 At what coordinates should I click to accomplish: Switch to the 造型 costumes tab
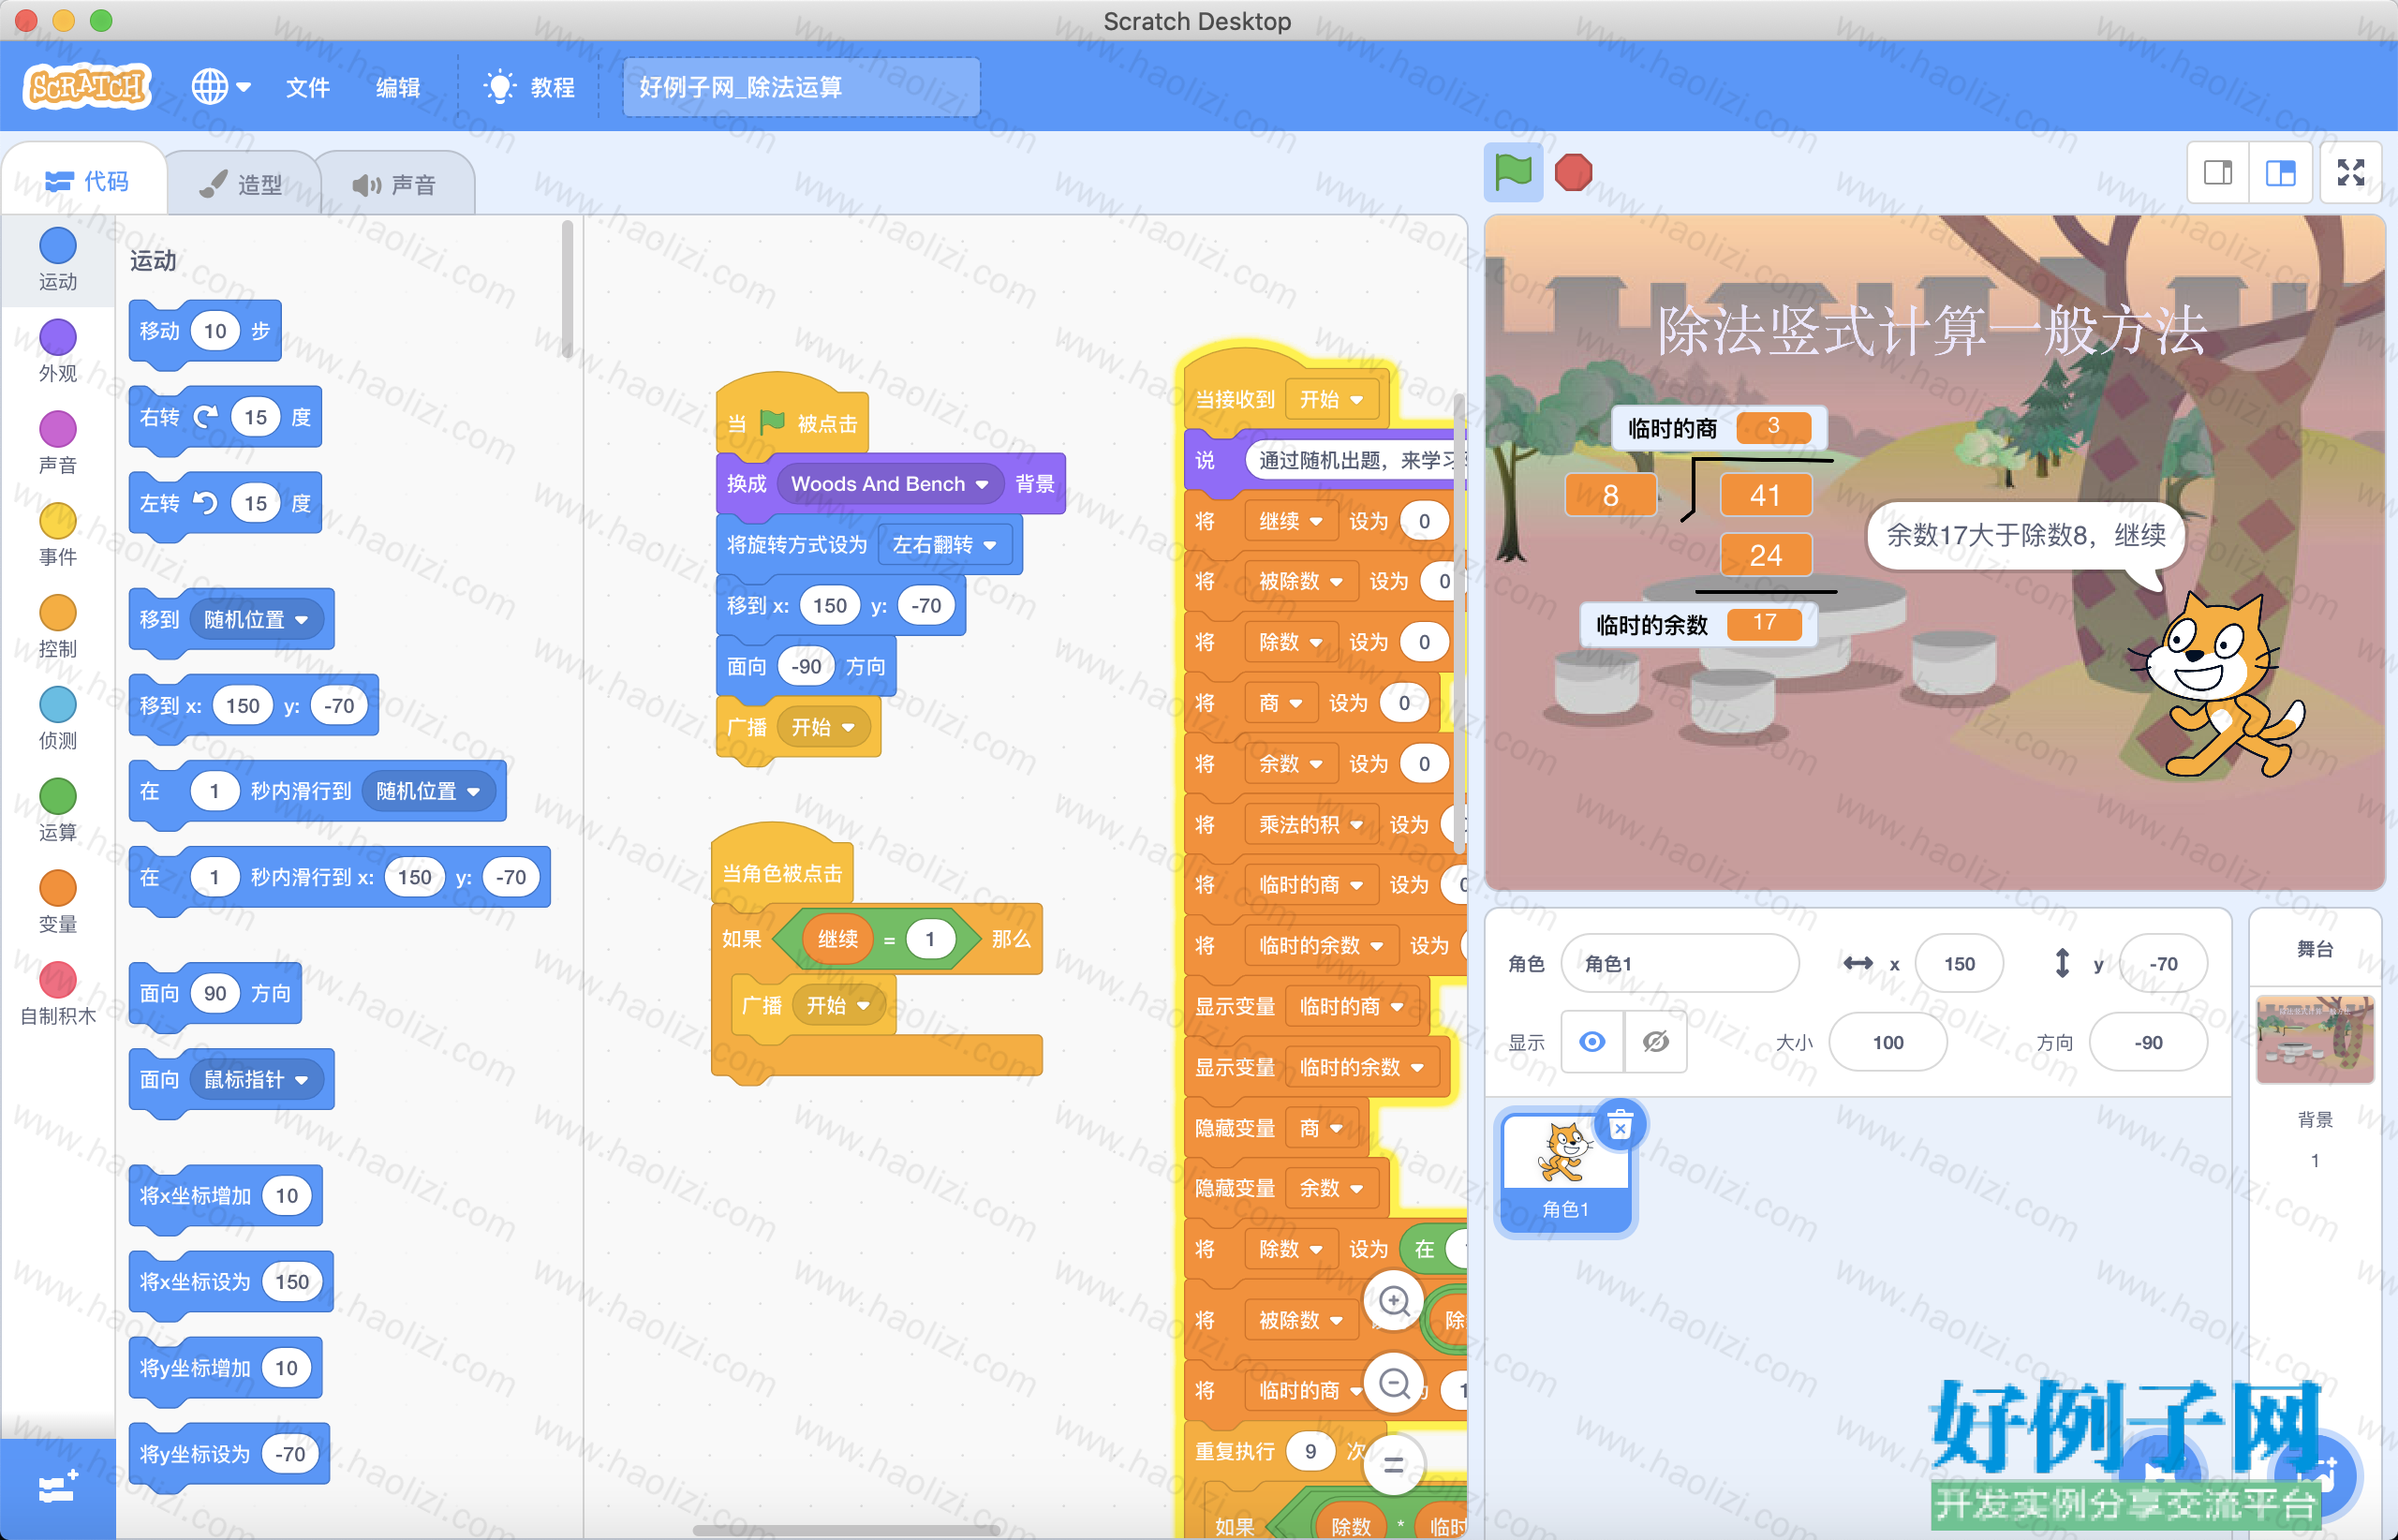point(241,184)
